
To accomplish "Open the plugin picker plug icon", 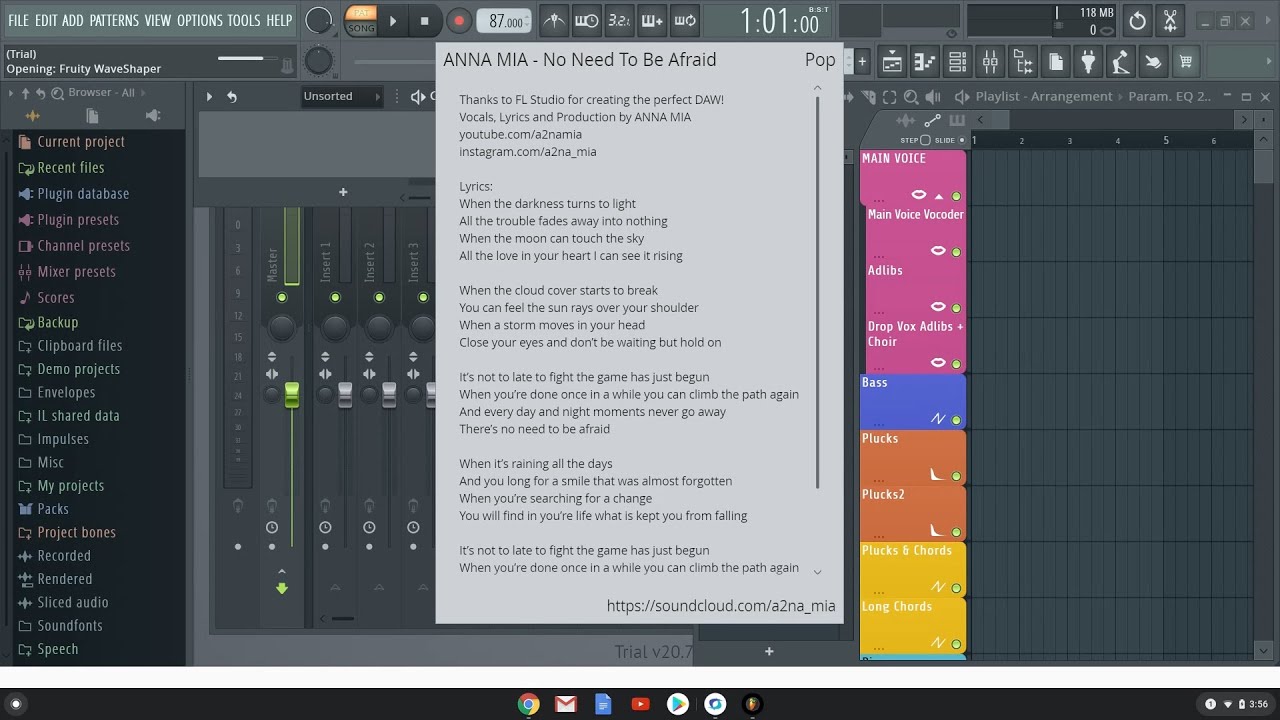I will (x=1089, y=62).
